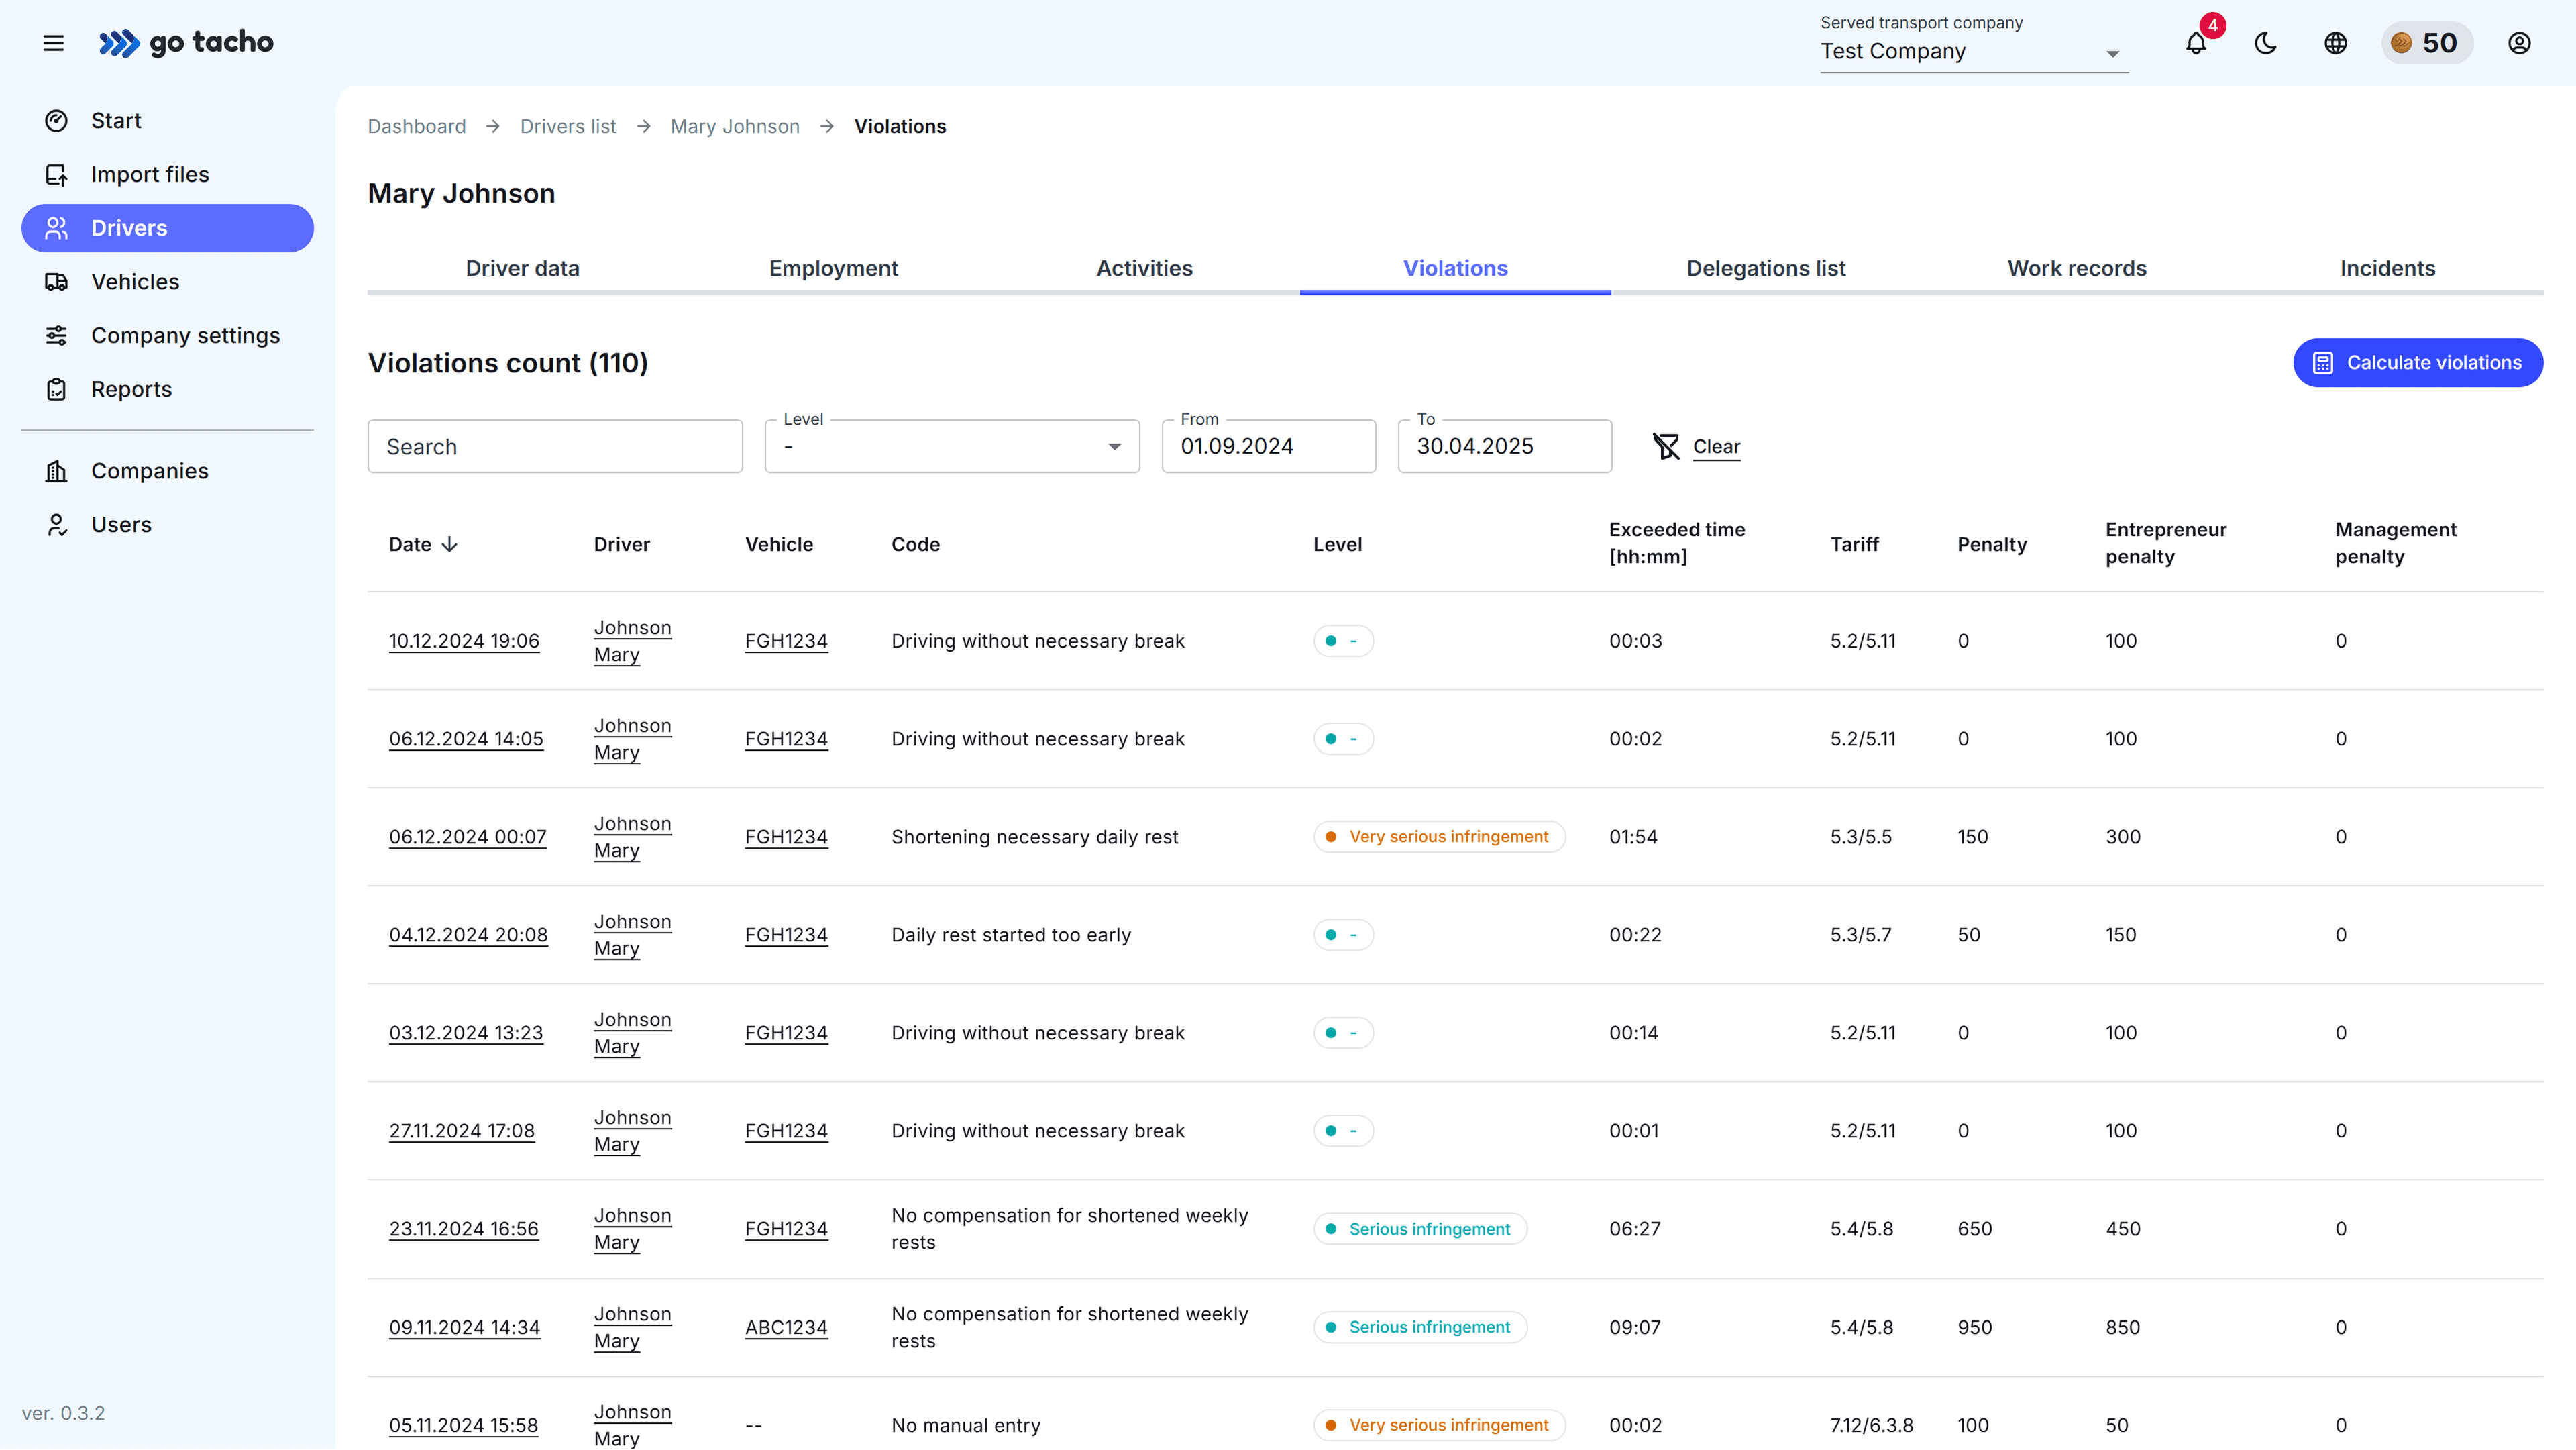This screenshot has width=2576, height=1450.
Task: Open the Reports section
Action: coord(167,389)
